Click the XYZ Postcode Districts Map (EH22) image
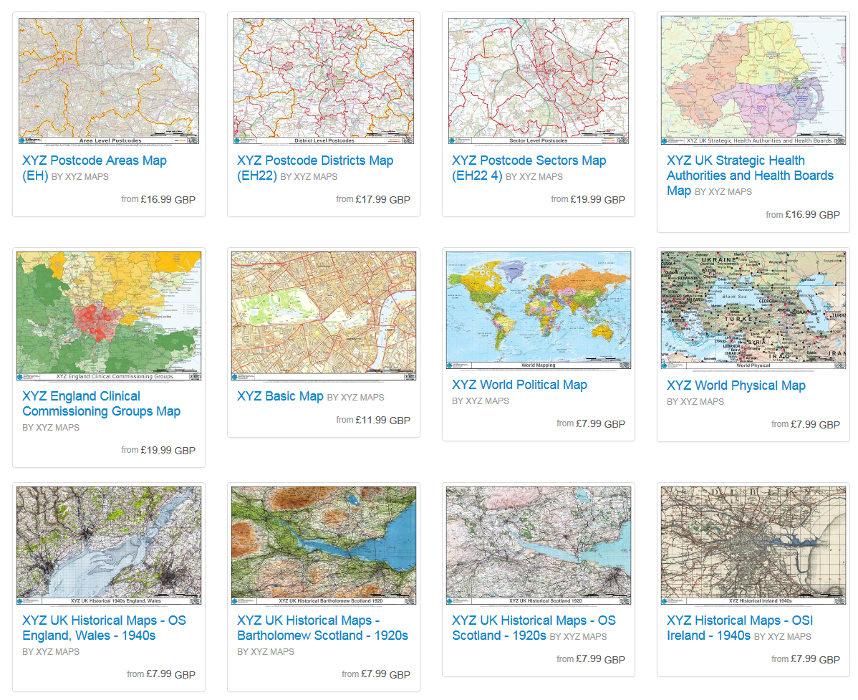This screenshot has width=858, height=700. [323, 81]
